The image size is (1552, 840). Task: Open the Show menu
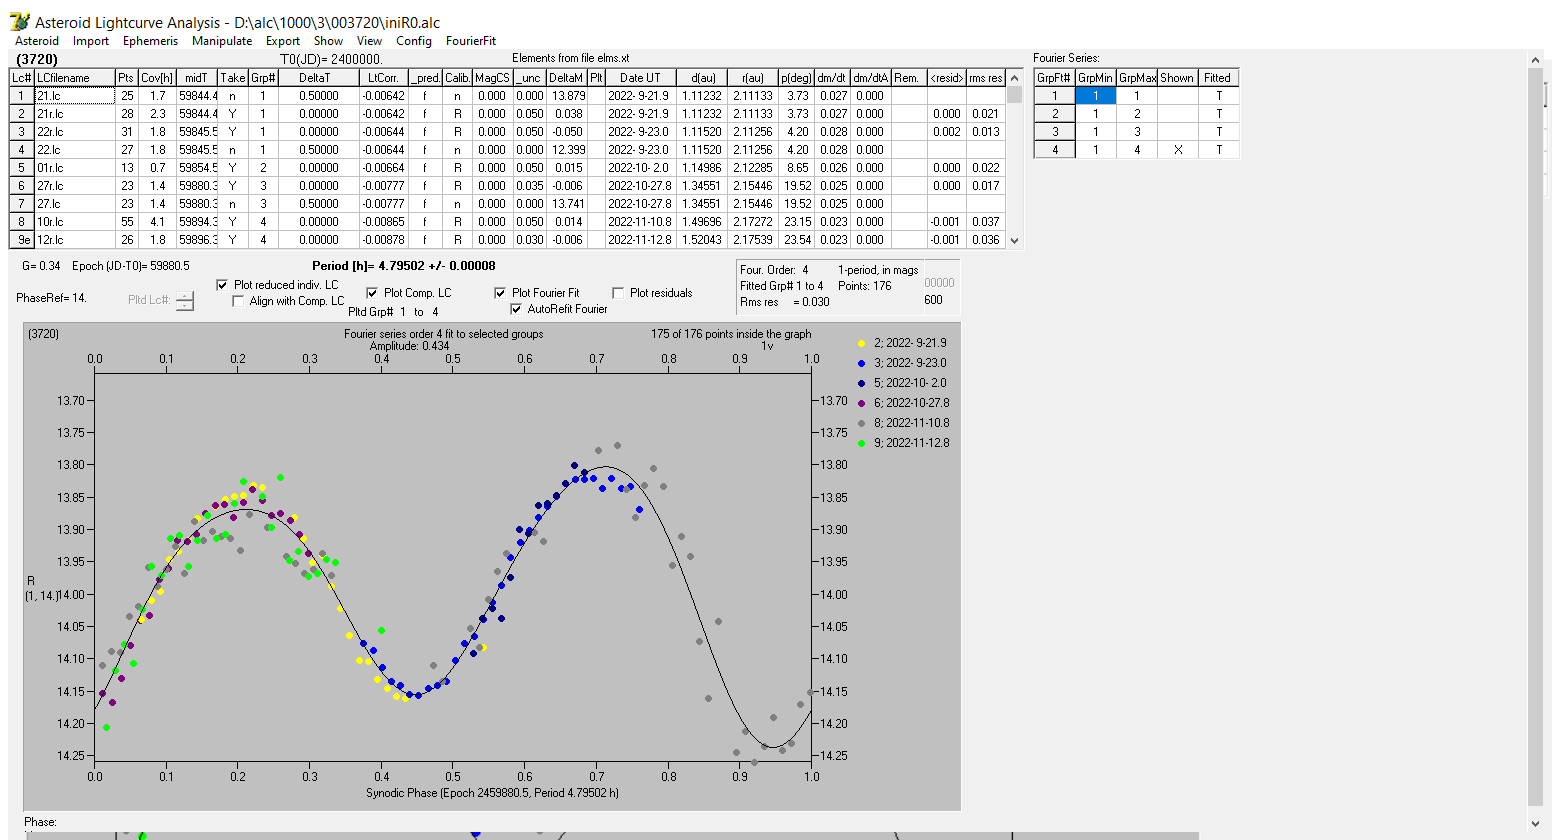coord(328,41)
